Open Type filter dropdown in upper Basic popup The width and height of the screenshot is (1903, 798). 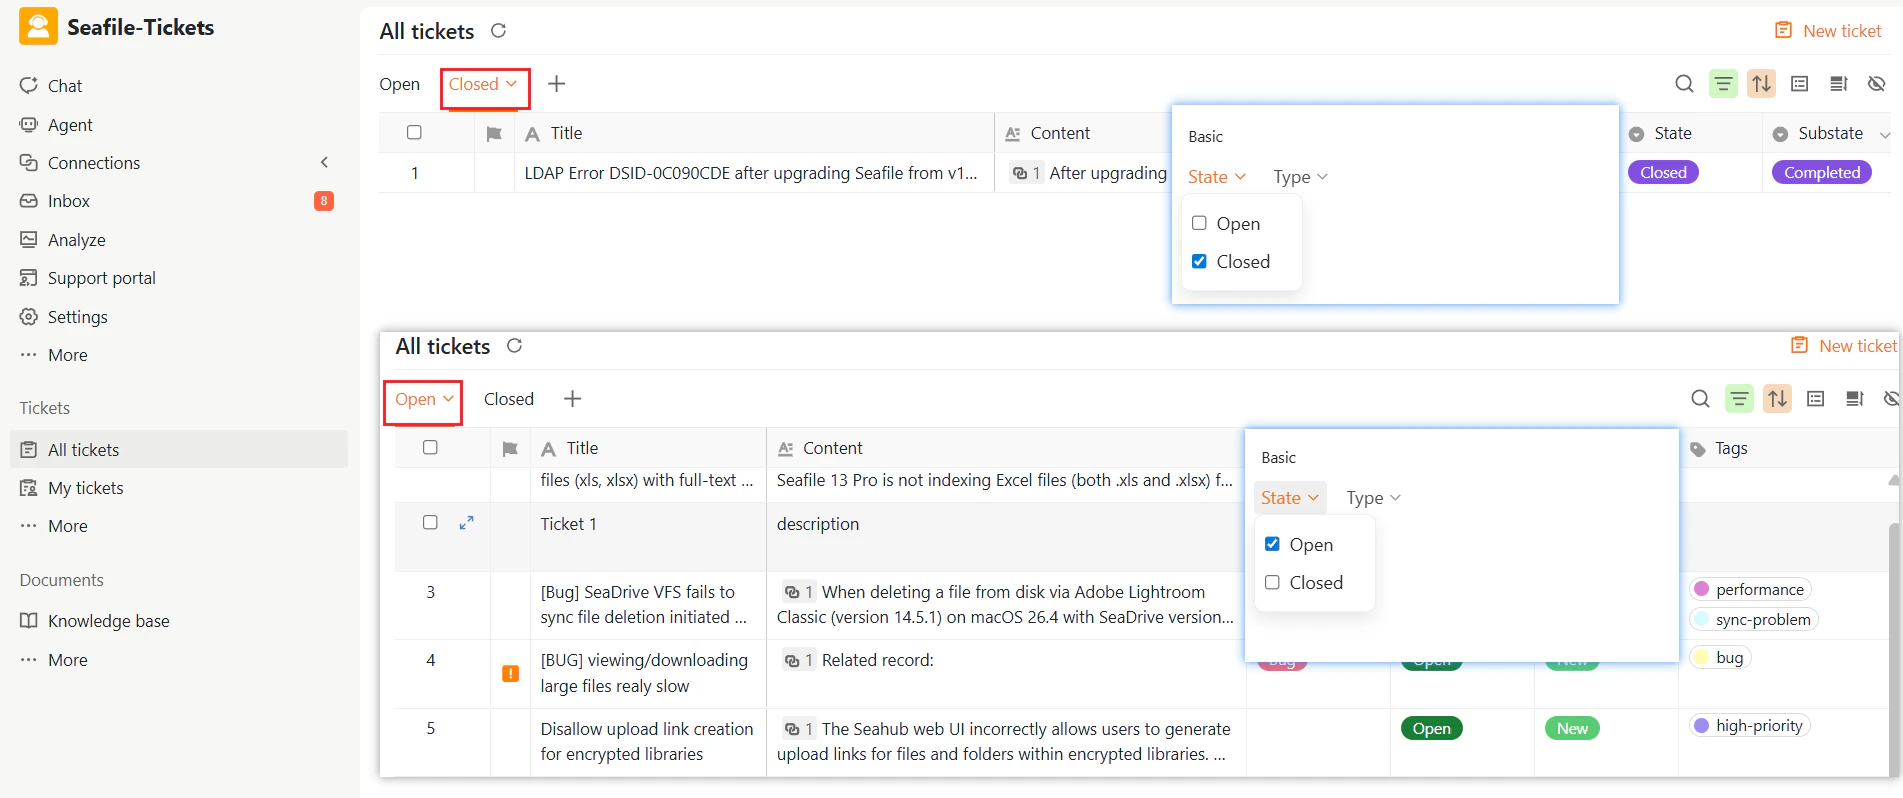point(1300,177)
